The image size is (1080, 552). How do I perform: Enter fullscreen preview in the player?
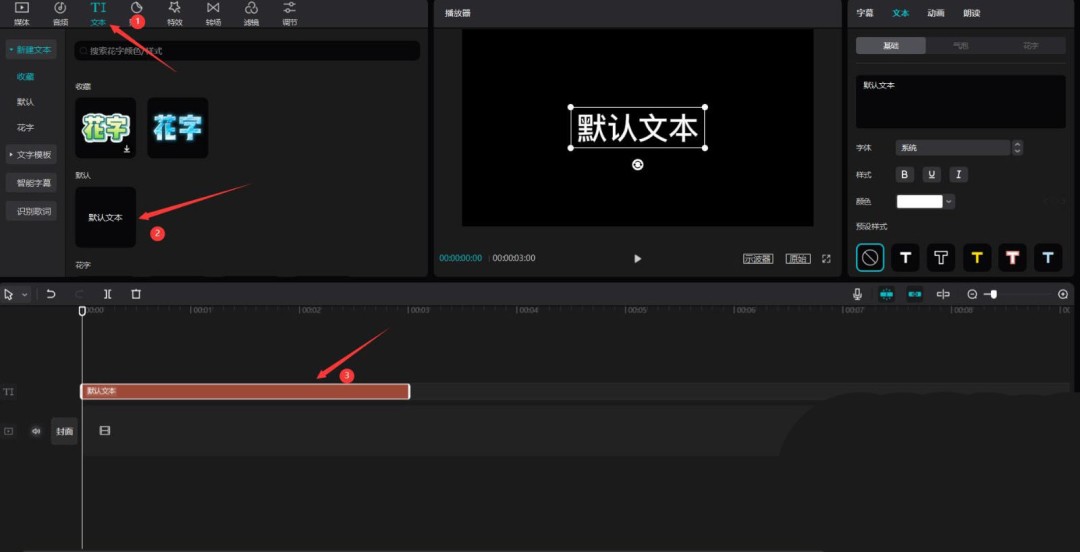[826, 258]
